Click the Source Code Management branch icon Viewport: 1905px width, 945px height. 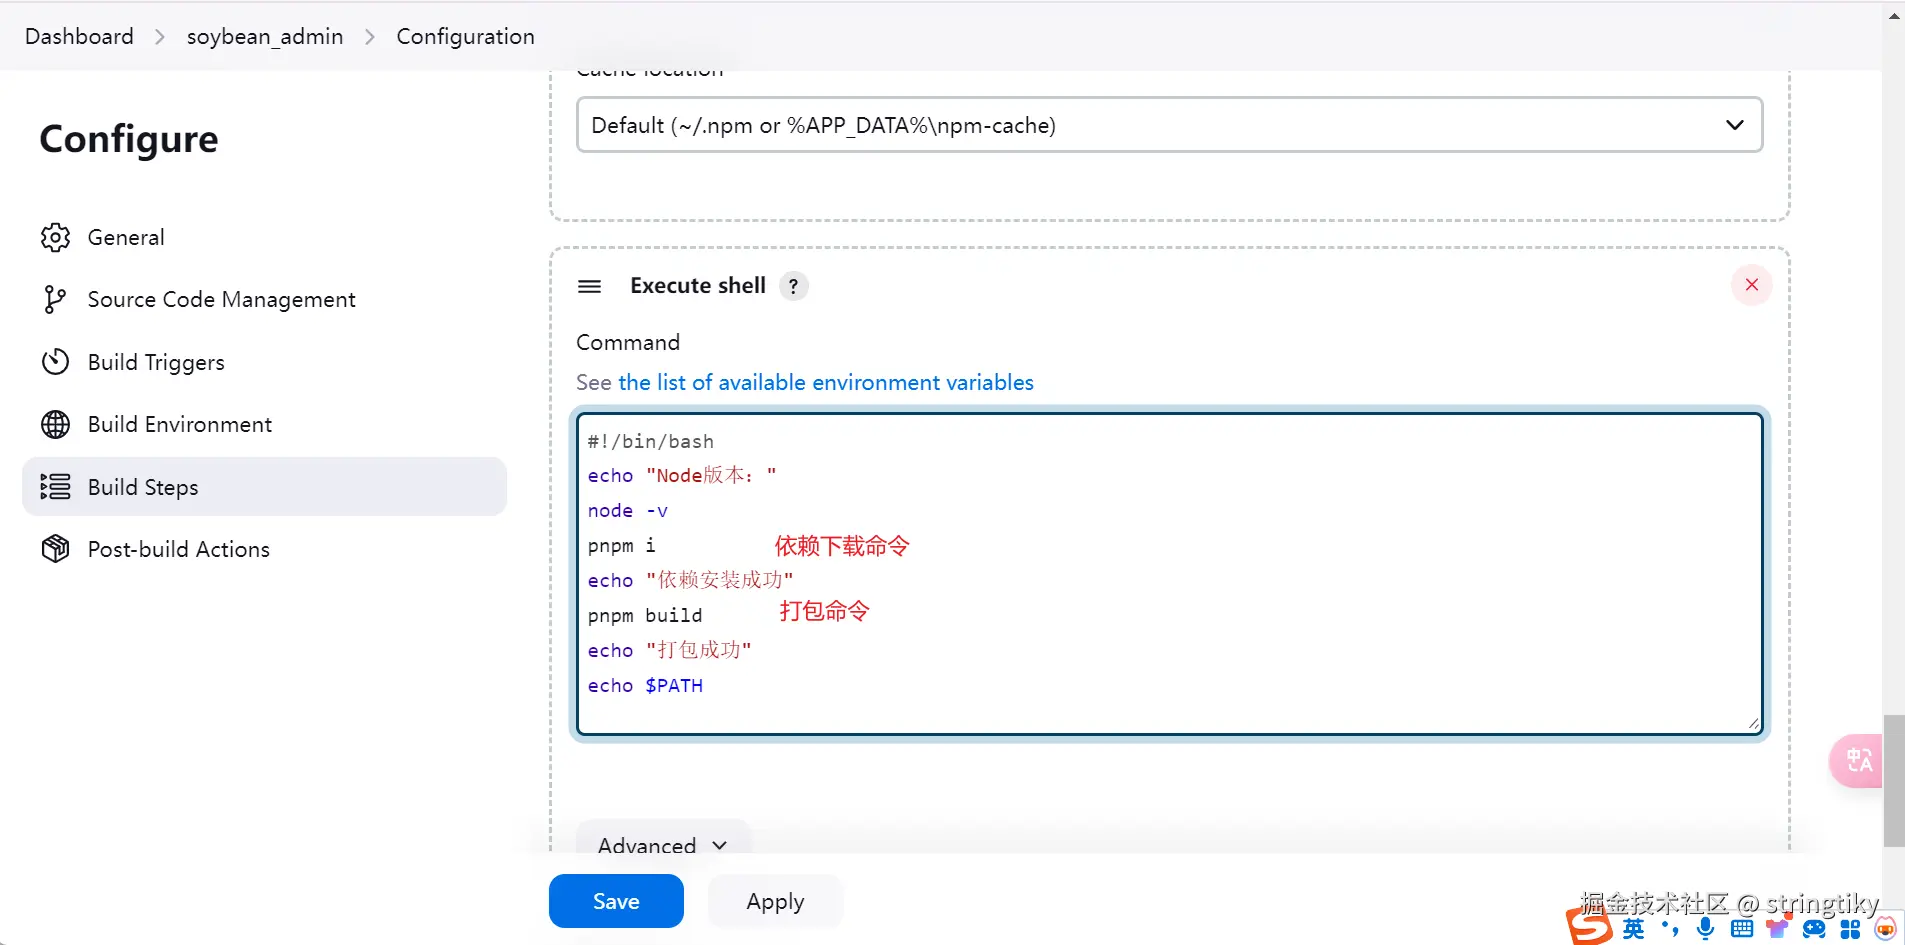pos(55,299)
